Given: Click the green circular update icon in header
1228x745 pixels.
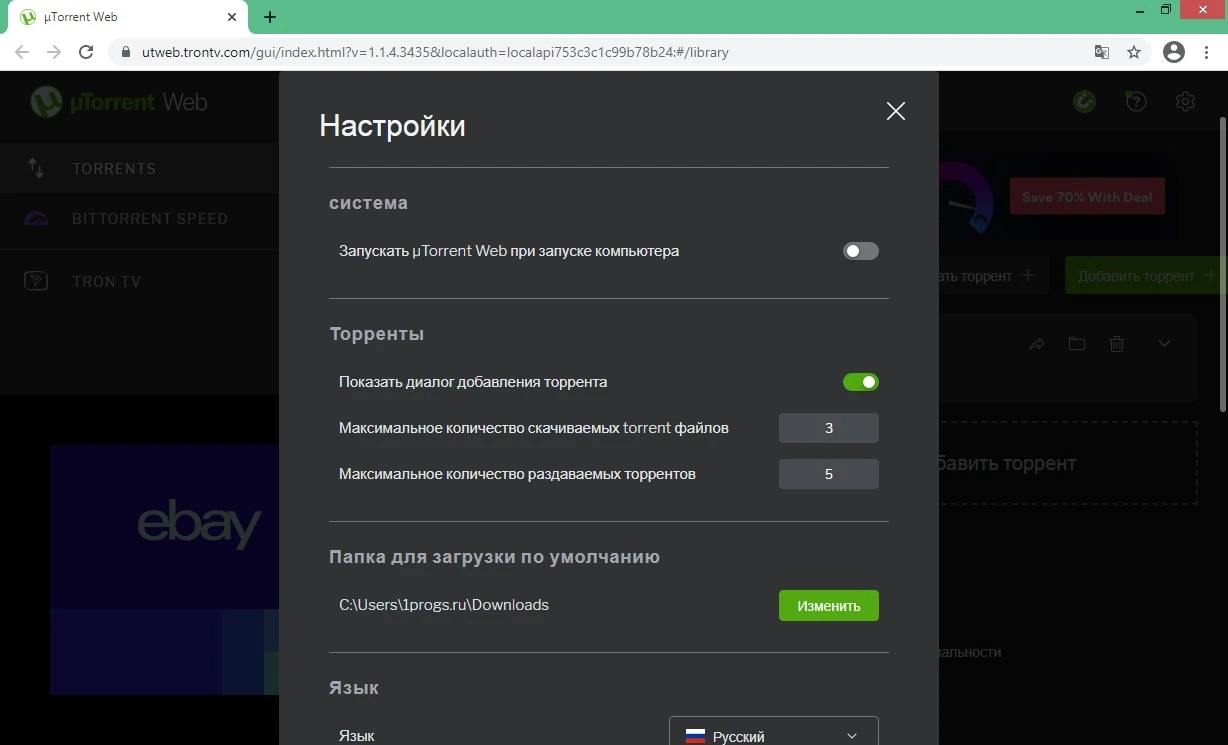Looking at the screenshot, I should pyautogui.click(x=1084, y=101).
